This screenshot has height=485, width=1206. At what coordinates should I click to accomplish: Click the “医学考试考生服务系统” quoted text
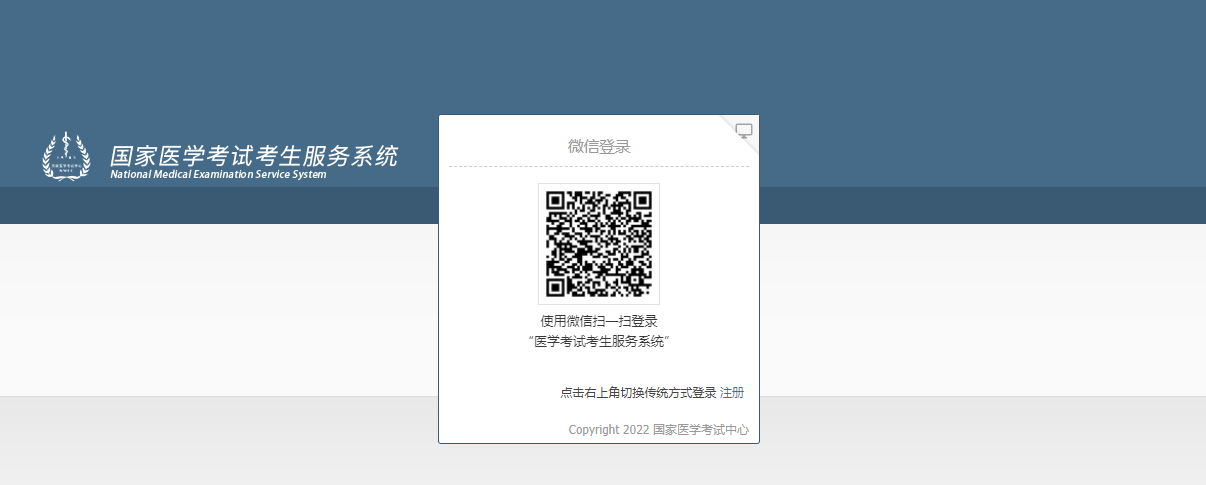[599, 341]
